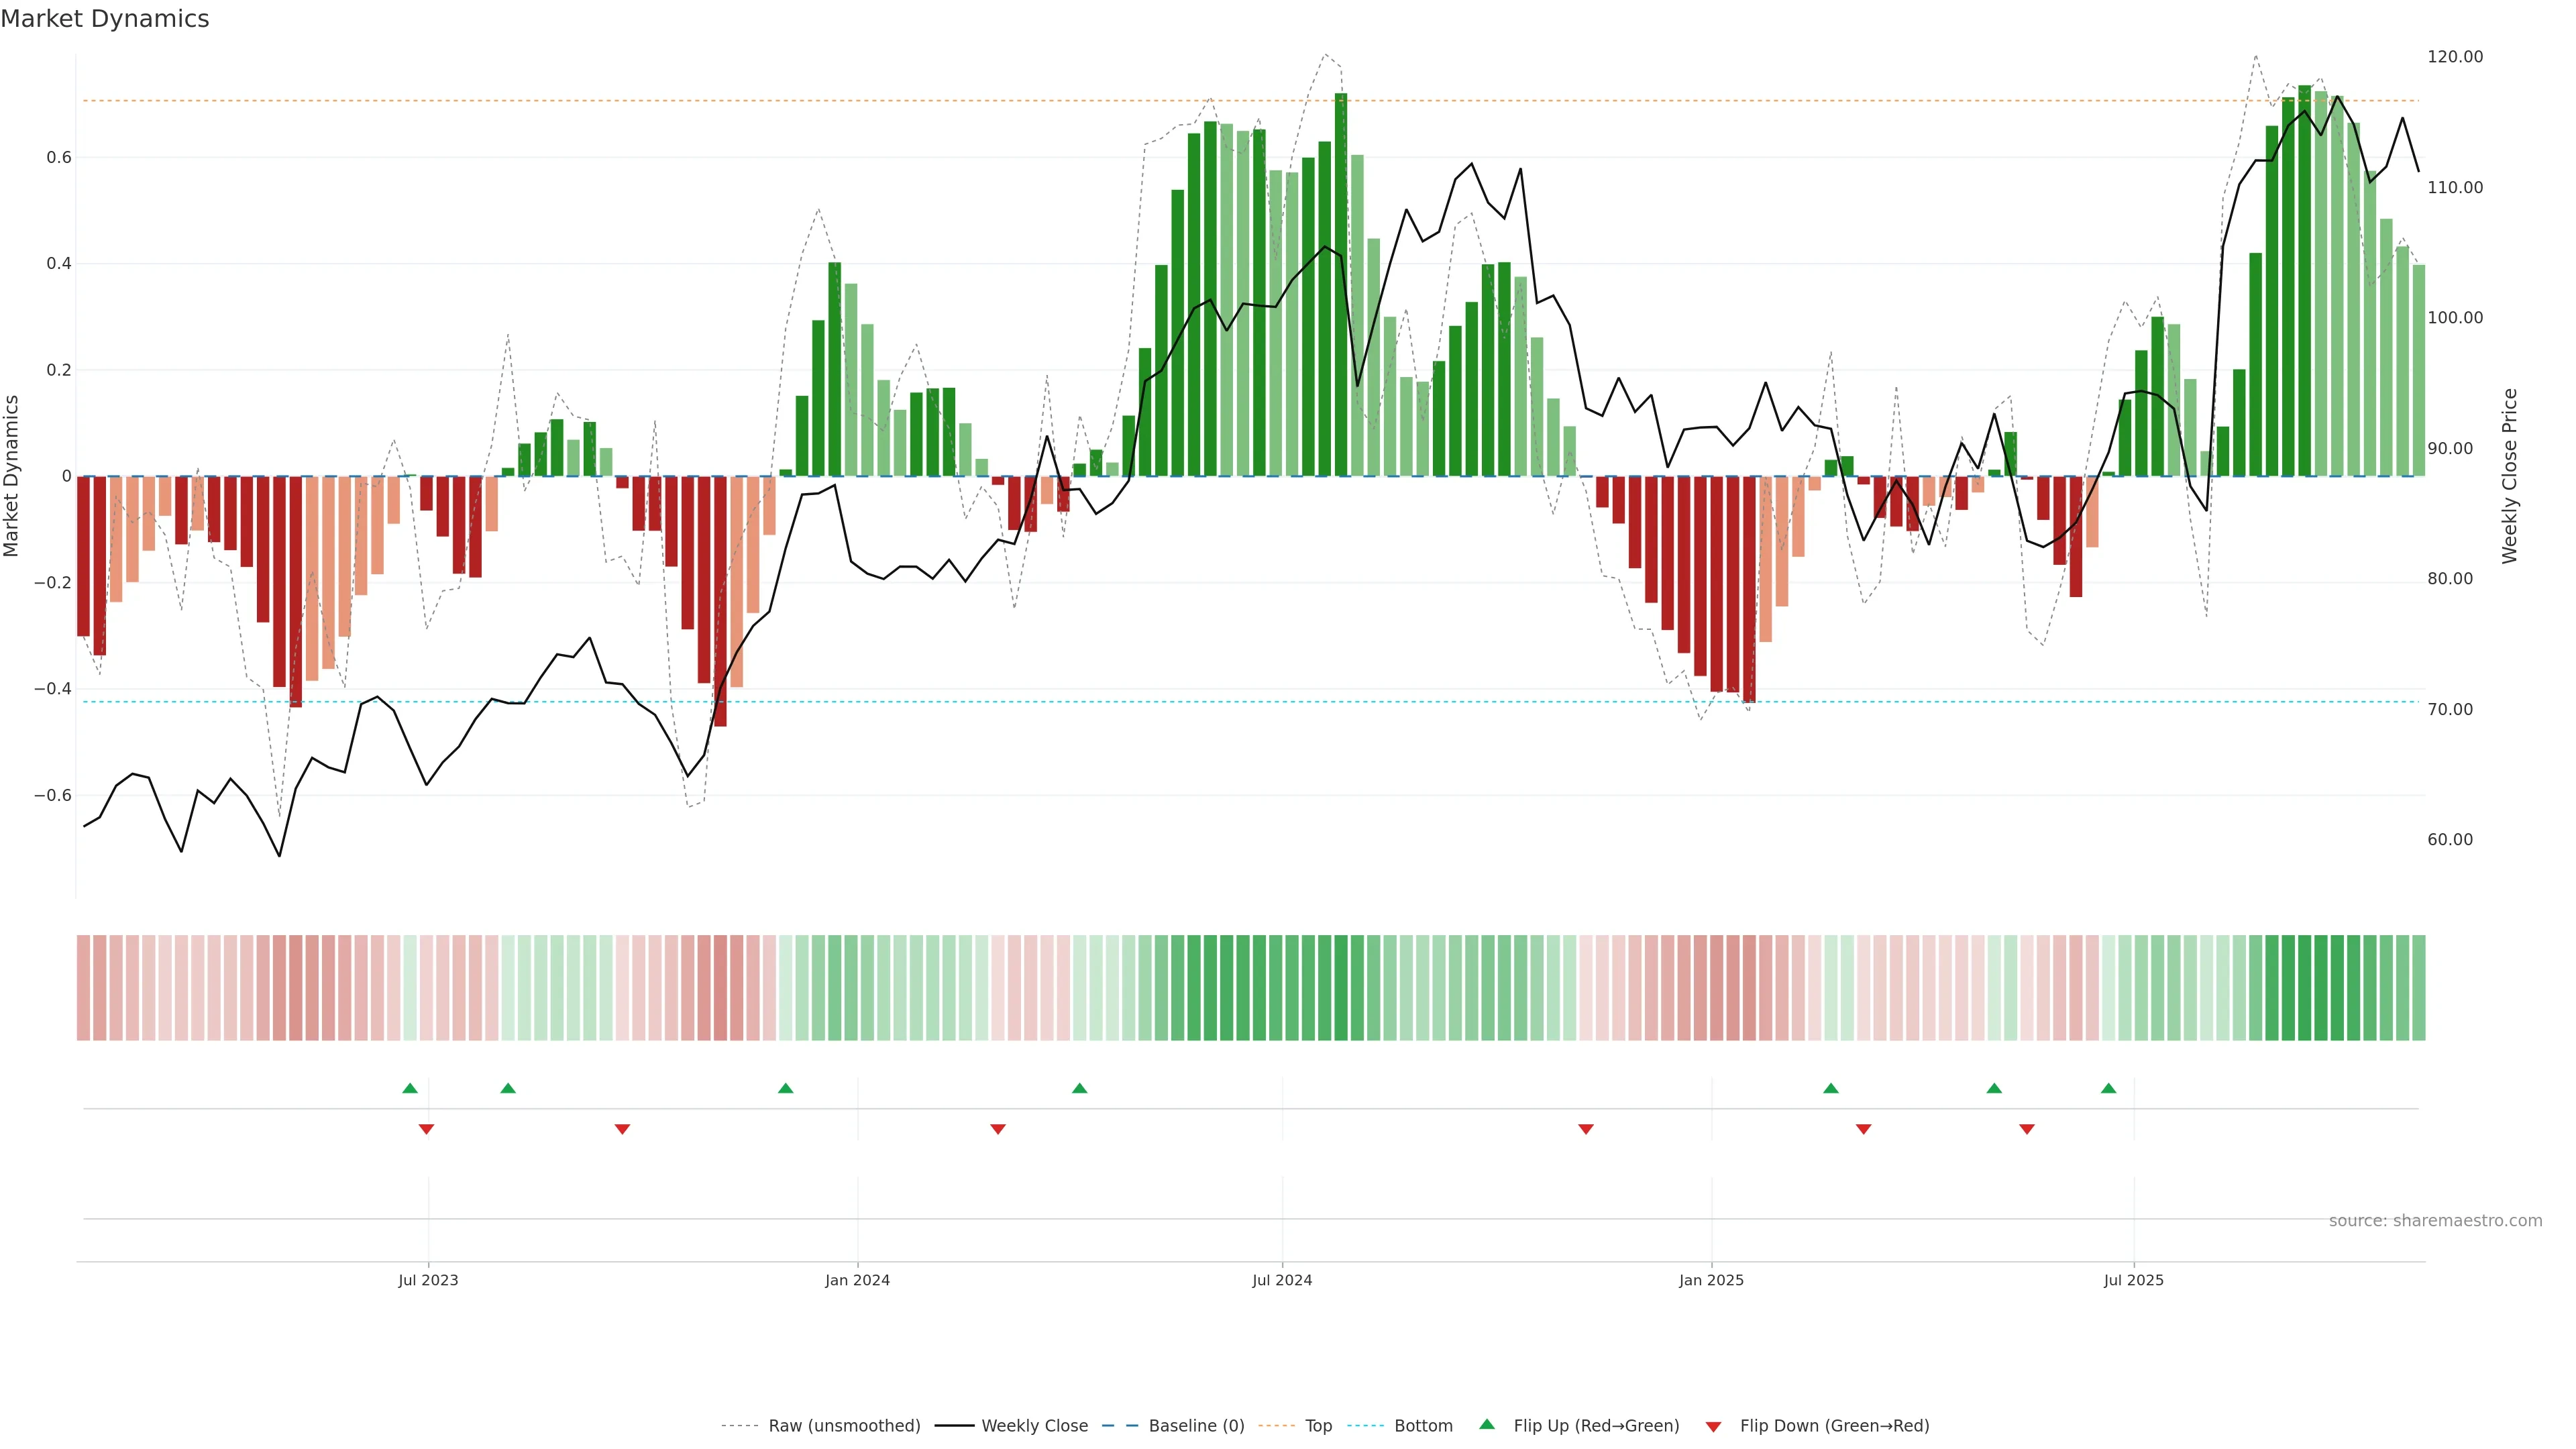Click the red flip-down marker in March 2024
2576x1449 pixels.
point(997,1129)
